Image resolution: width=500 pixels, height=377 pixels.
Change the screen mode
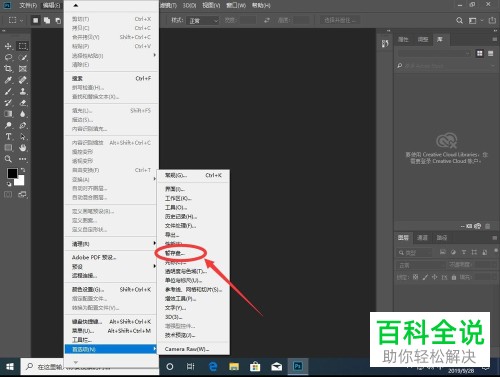23,194
